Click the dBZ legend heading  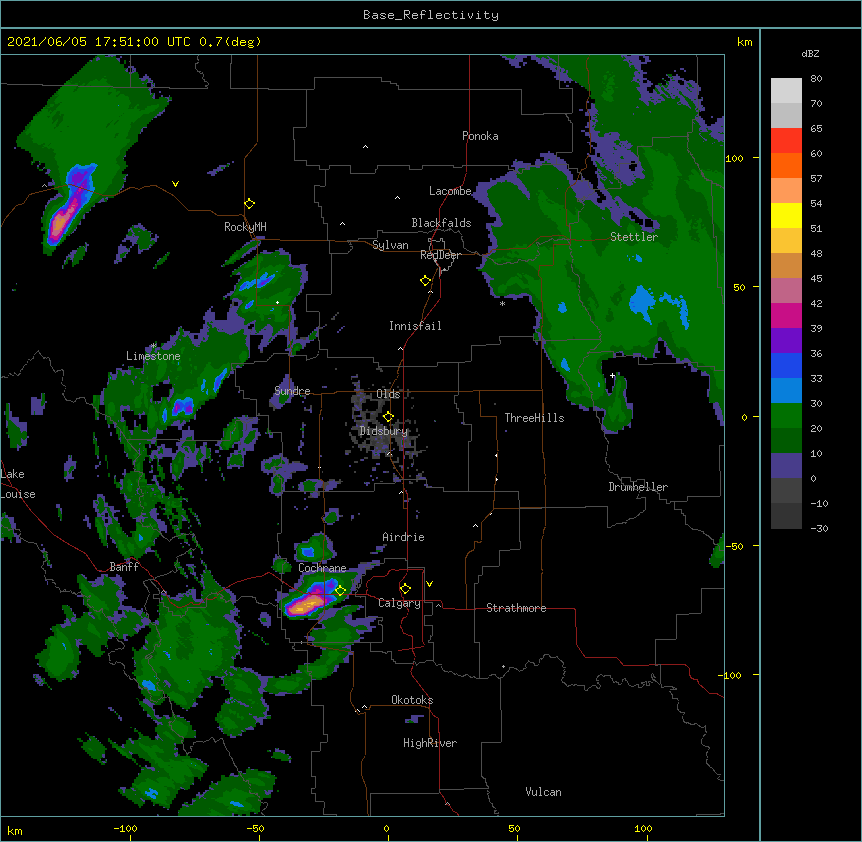tap(810, 54)
